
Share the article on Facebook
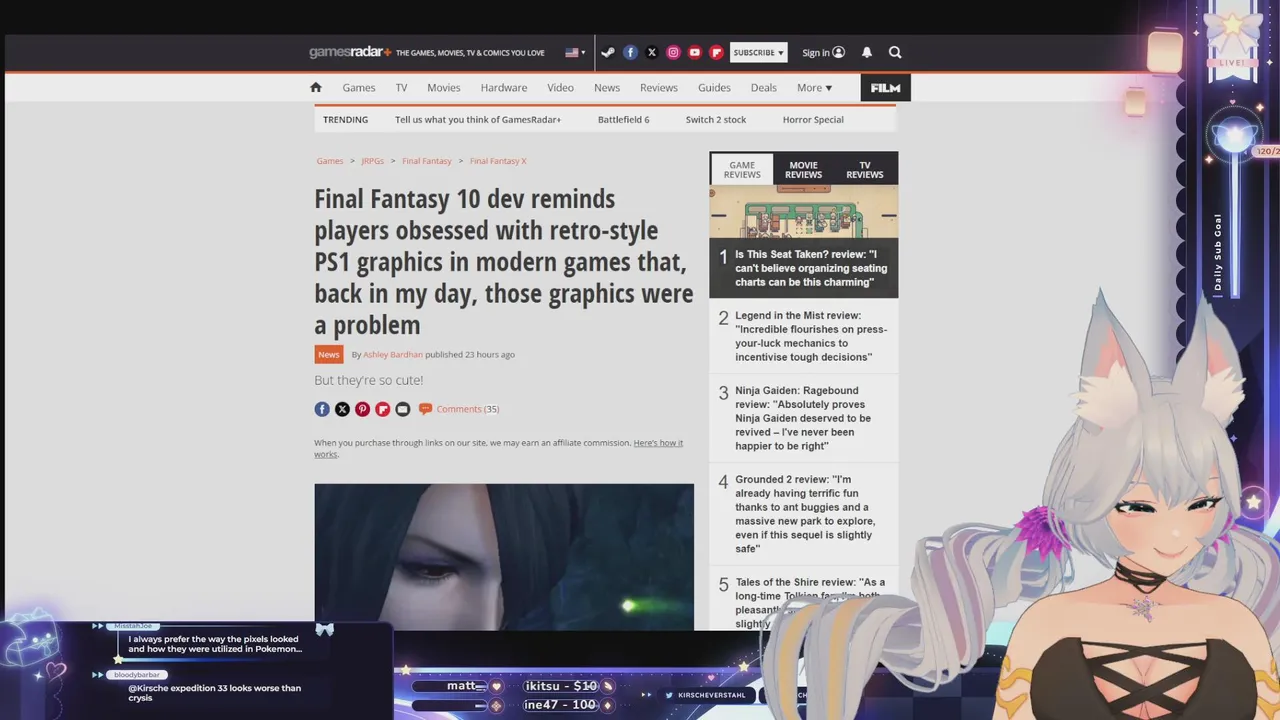pyautogui.click(x=322, y=409)
